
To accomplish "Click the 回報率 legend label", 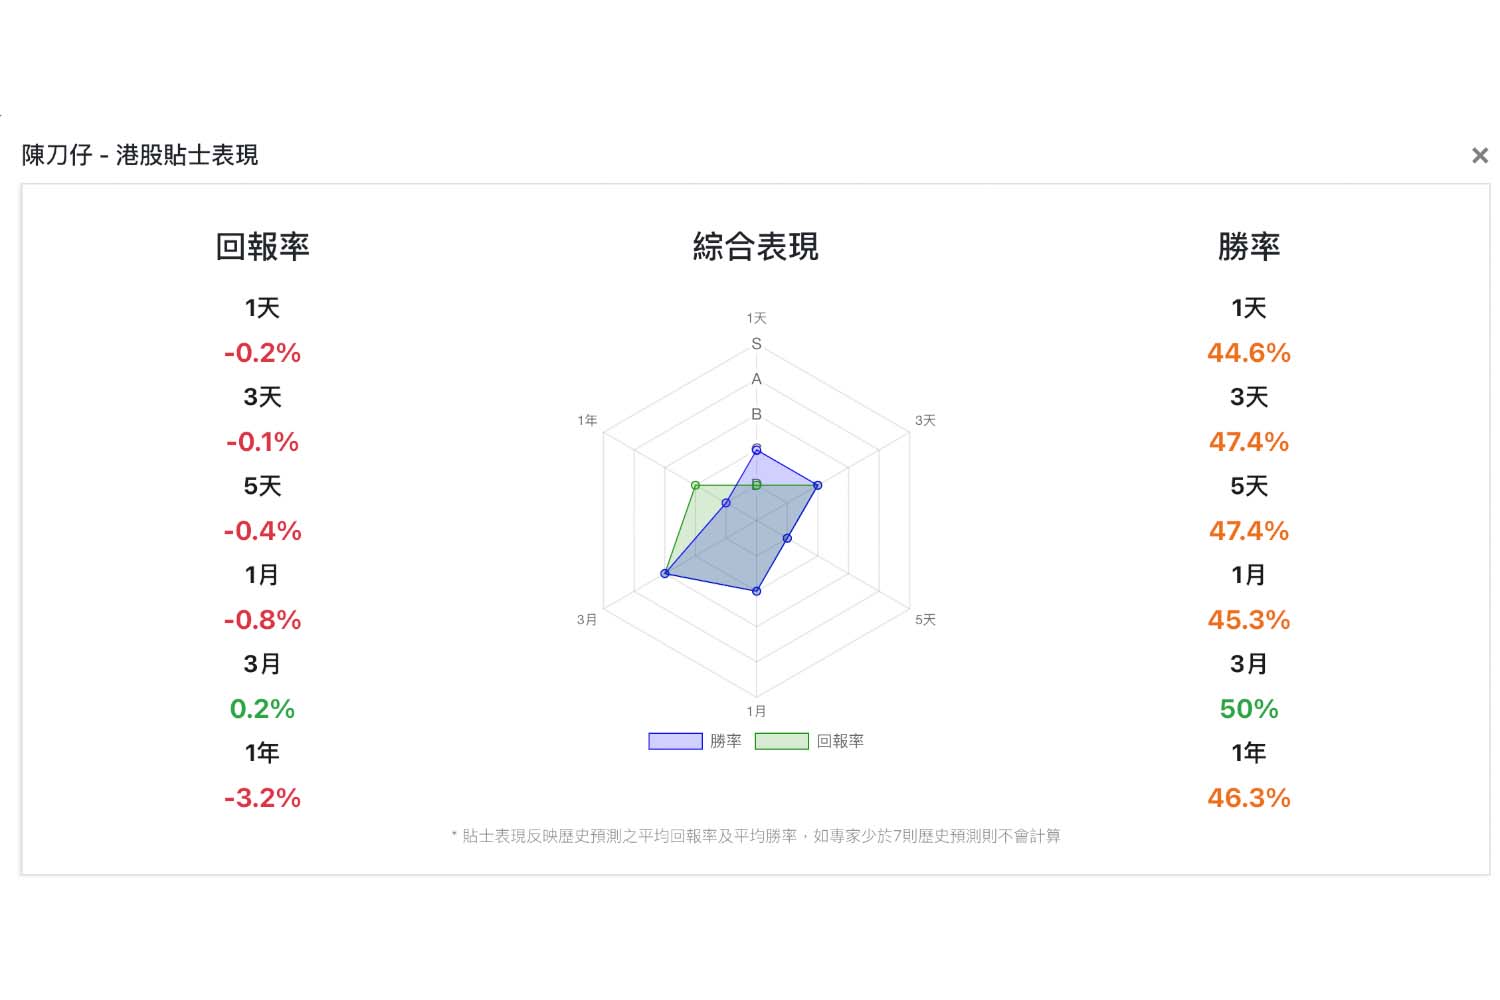I will [840, 741].
